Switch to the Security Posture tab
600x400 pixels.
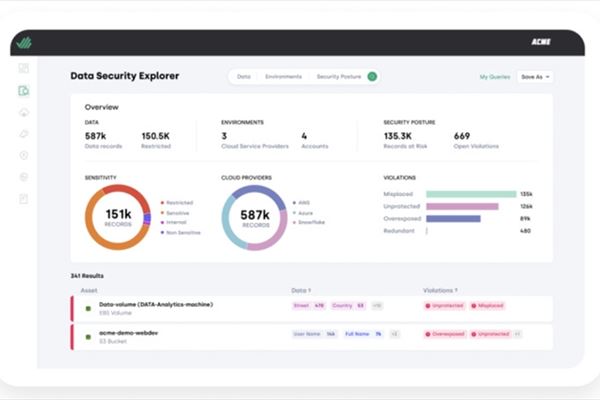(339, 77)
